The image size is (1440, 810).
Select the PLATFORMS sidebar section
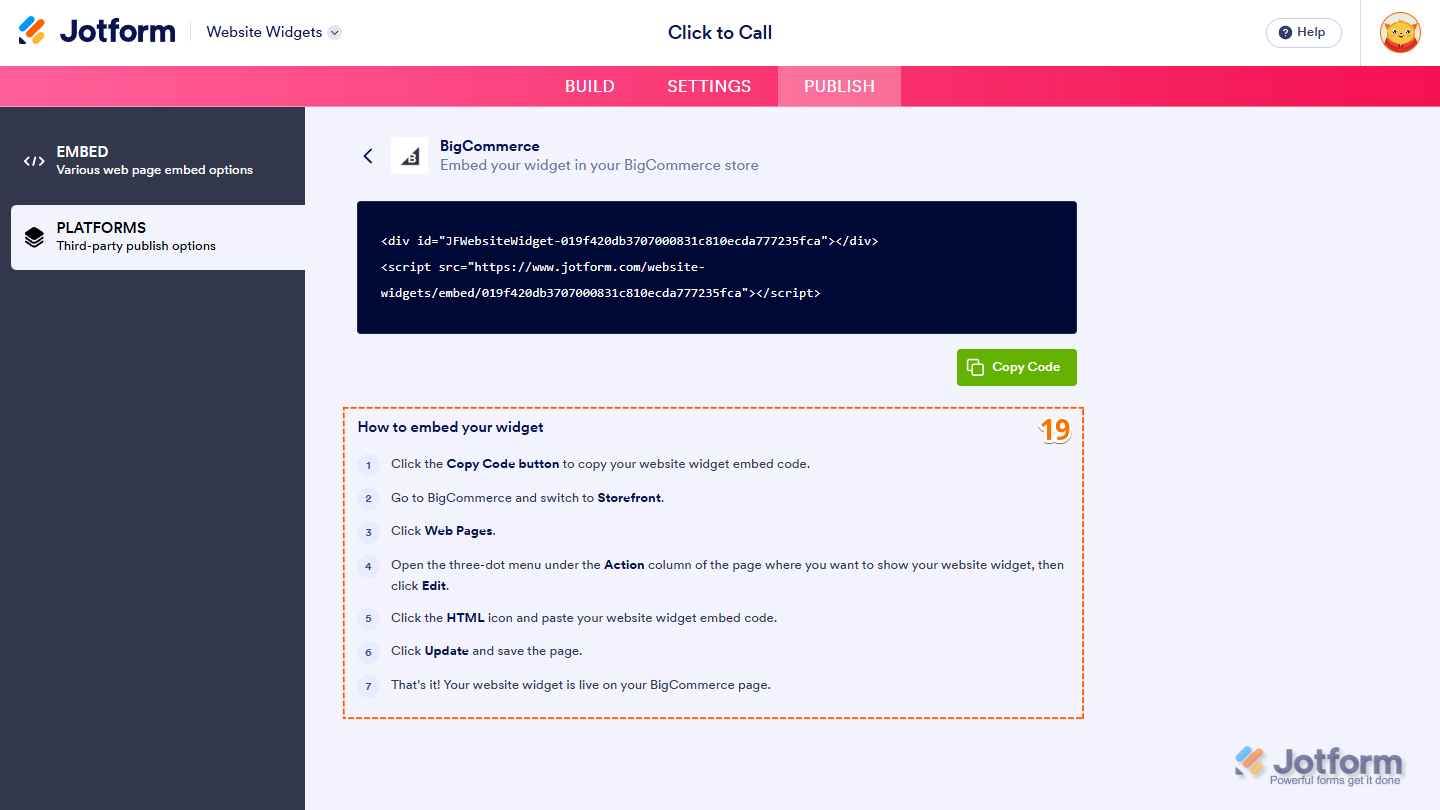pos(158,237)
